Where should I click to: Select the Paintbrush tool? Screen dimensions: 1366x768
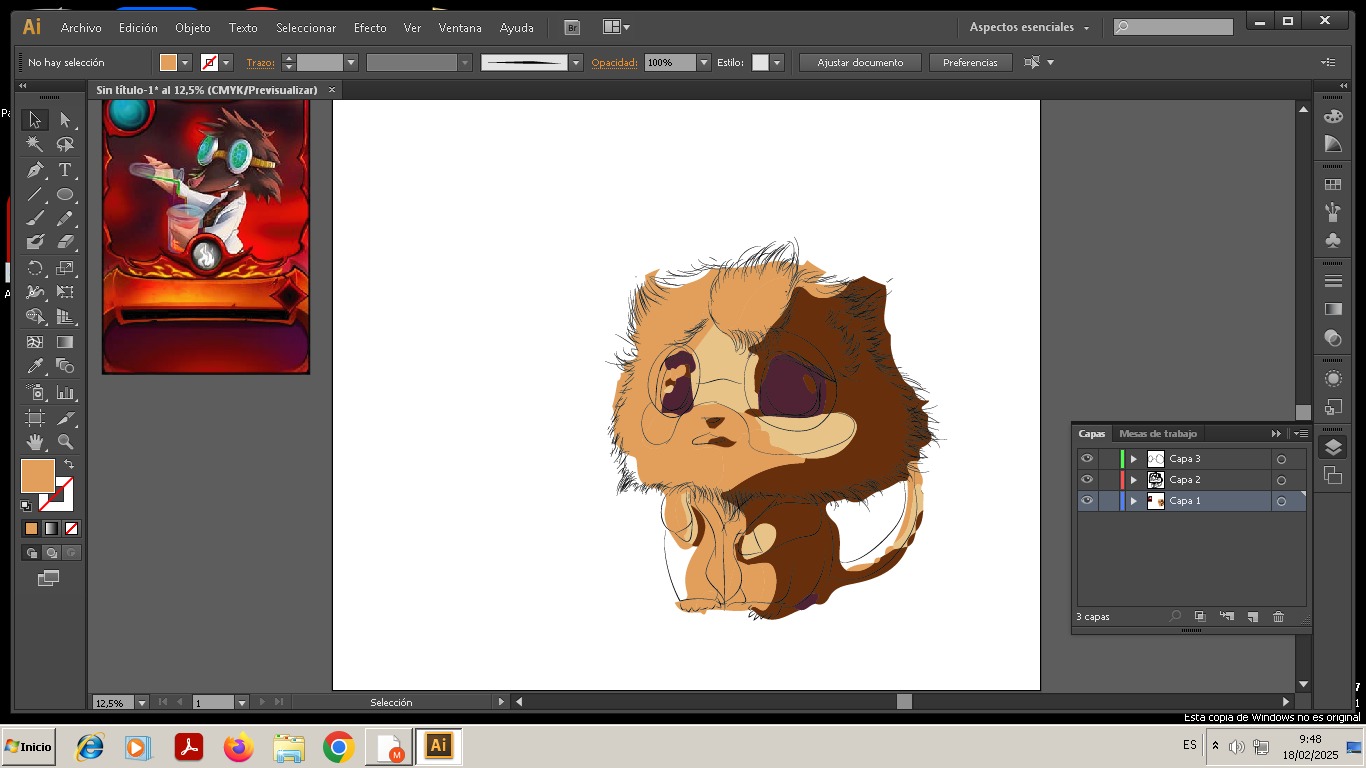coord(35,218)
